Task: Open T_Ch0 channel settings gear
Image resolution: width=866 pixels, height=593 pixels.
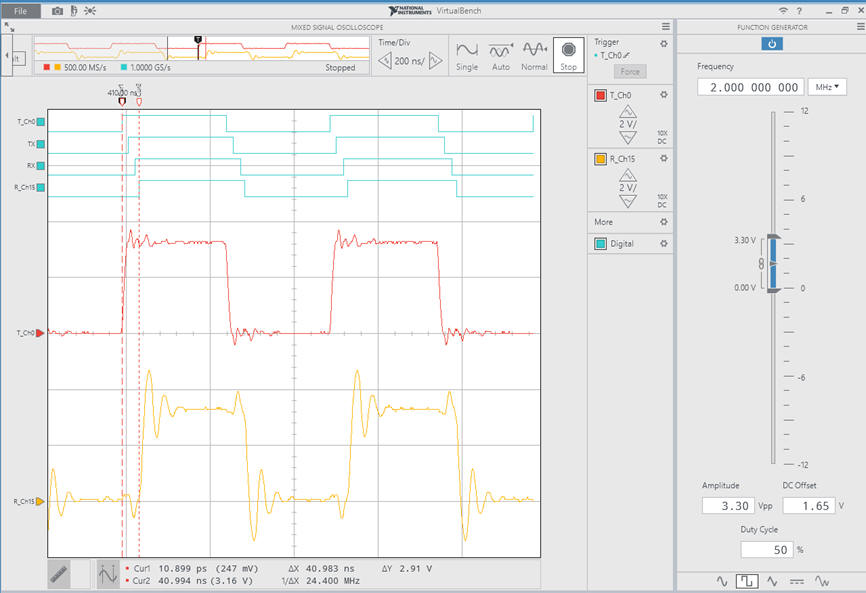Action: tap(664, 95)
